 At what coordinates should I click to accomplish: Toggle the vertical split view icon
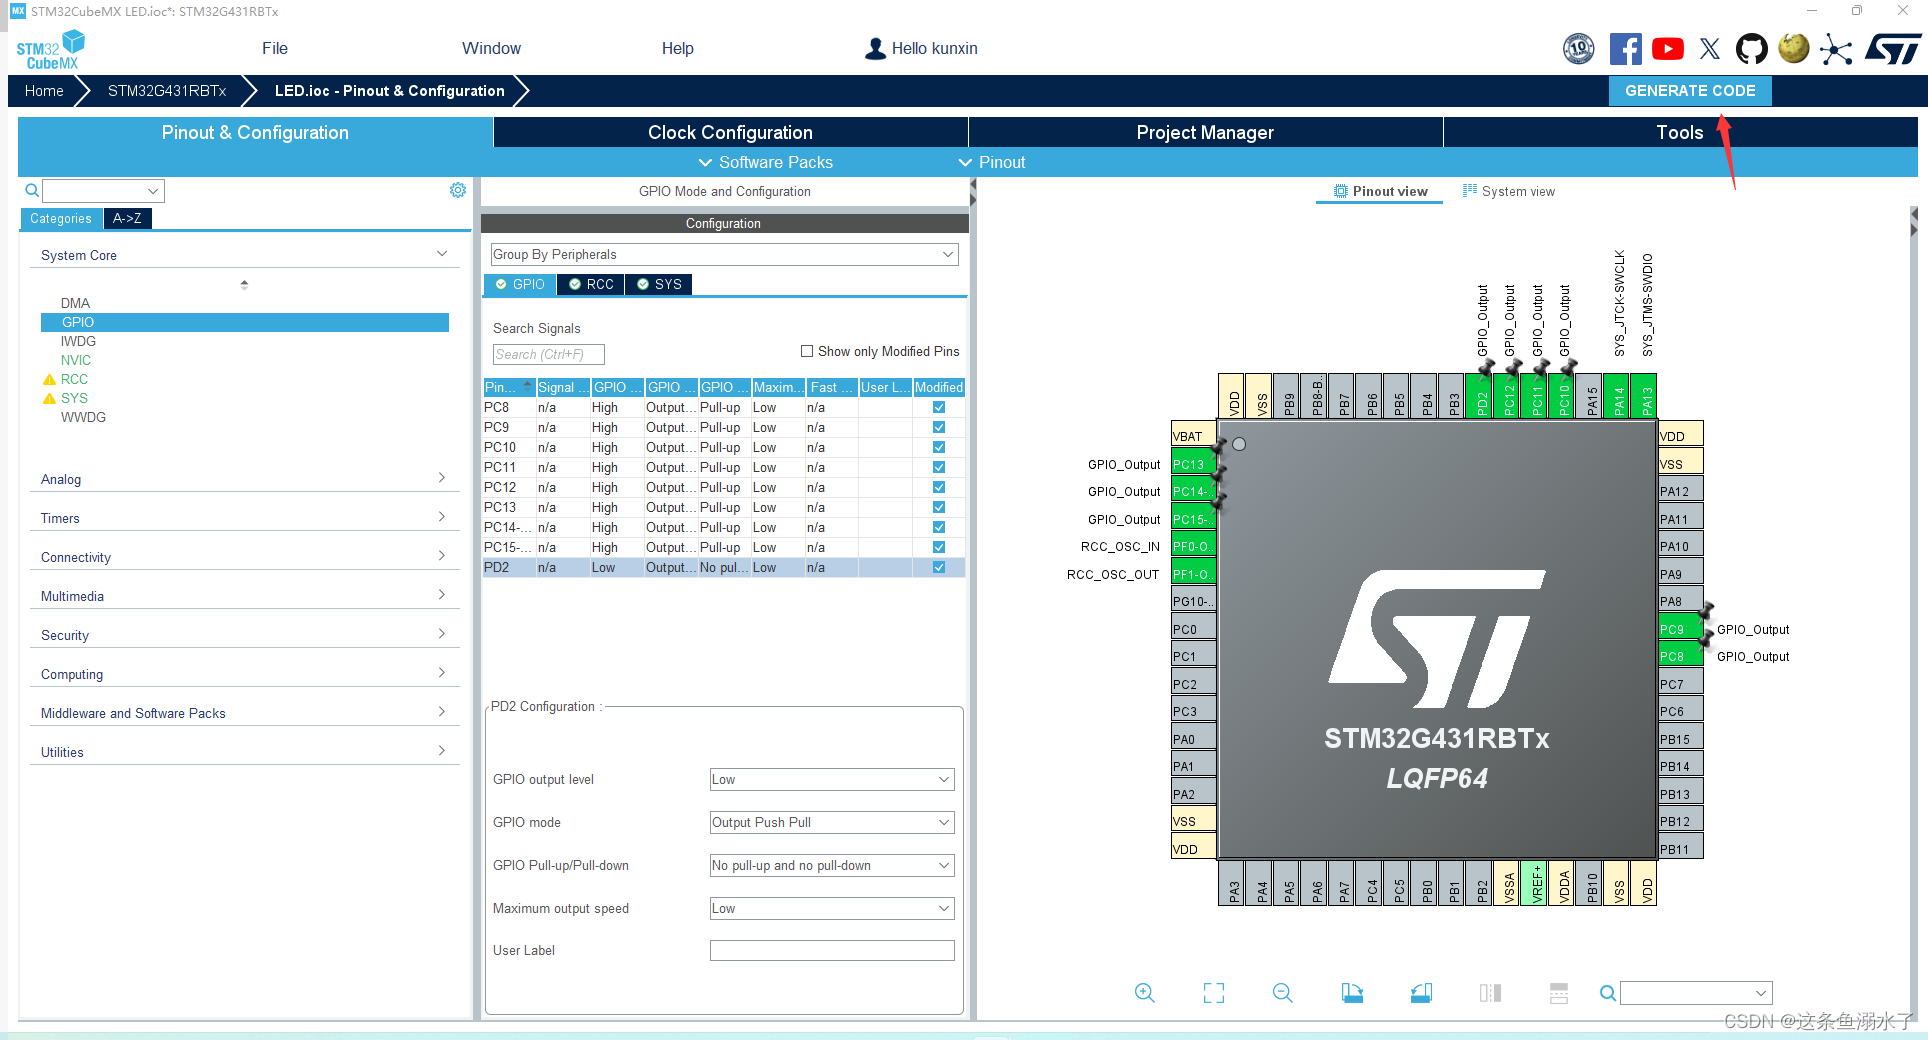tap(1490, 993)
